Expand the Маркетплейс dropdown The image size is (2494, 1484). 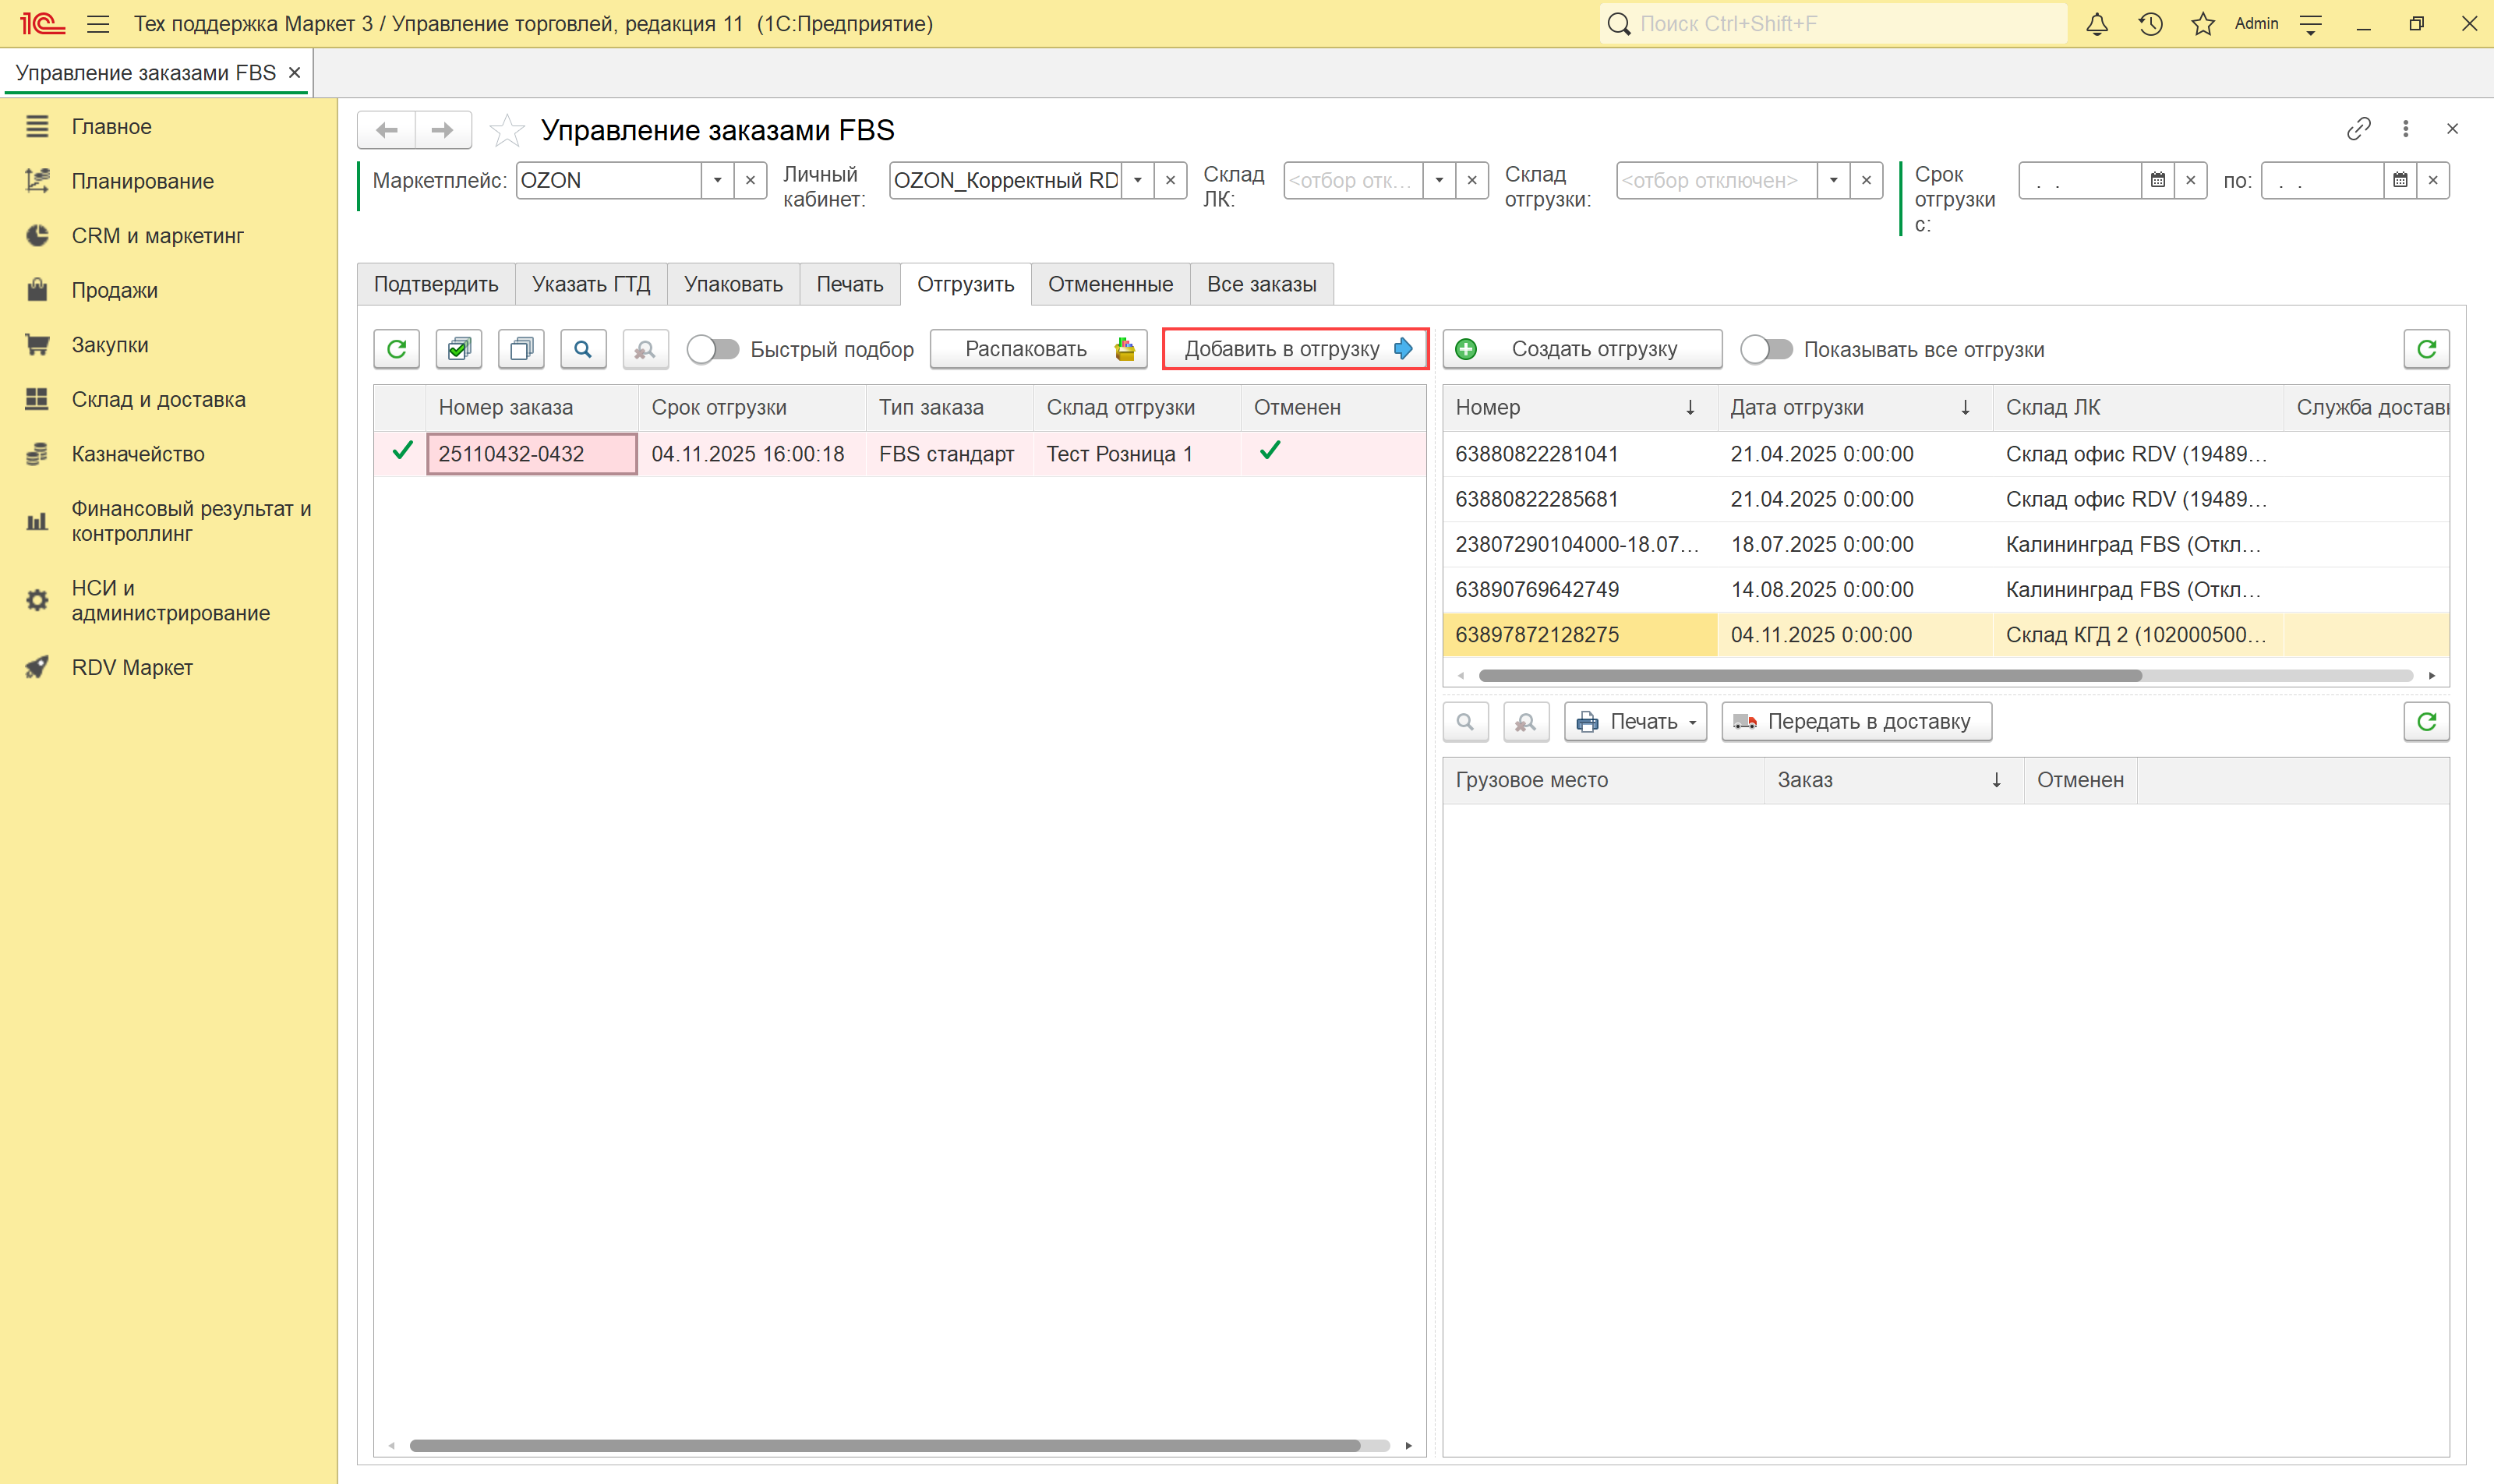tap(717, 181)
